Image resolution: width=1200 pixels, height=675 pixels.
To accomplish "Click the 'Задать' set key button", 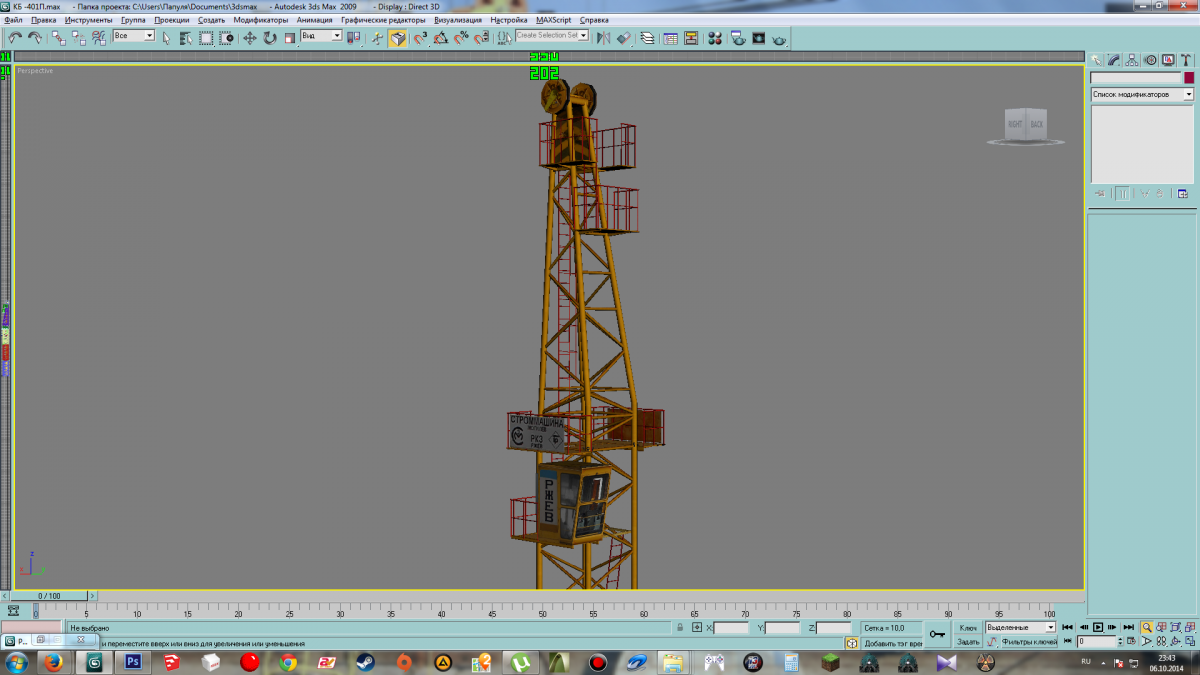I will click(968, 642).
